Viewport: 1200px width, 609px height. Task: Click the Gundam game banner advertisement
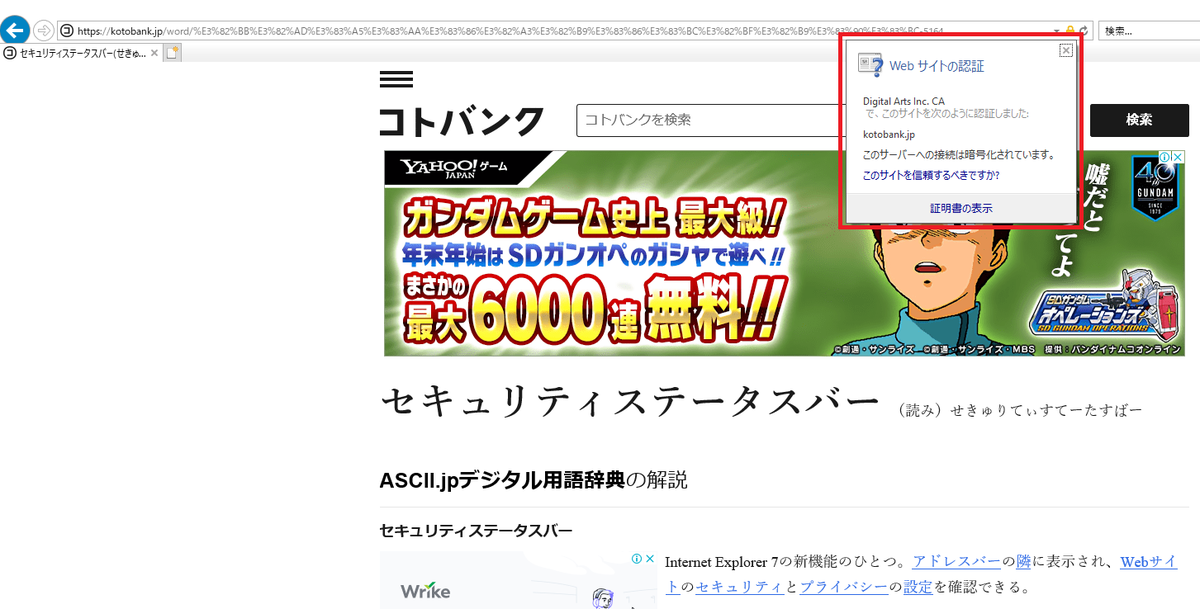pyautogui.click(x=784, y=253)
